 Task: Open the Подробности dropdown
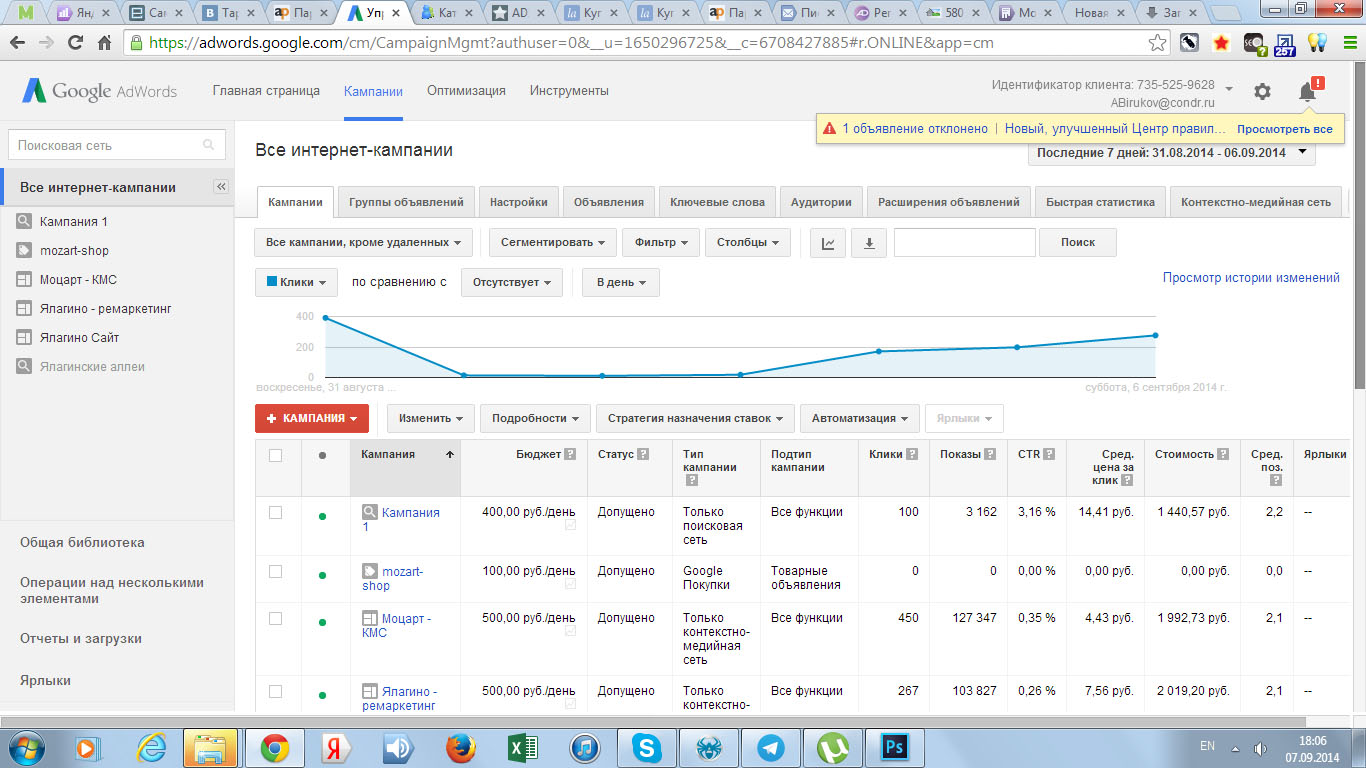[x=535, y=418]
